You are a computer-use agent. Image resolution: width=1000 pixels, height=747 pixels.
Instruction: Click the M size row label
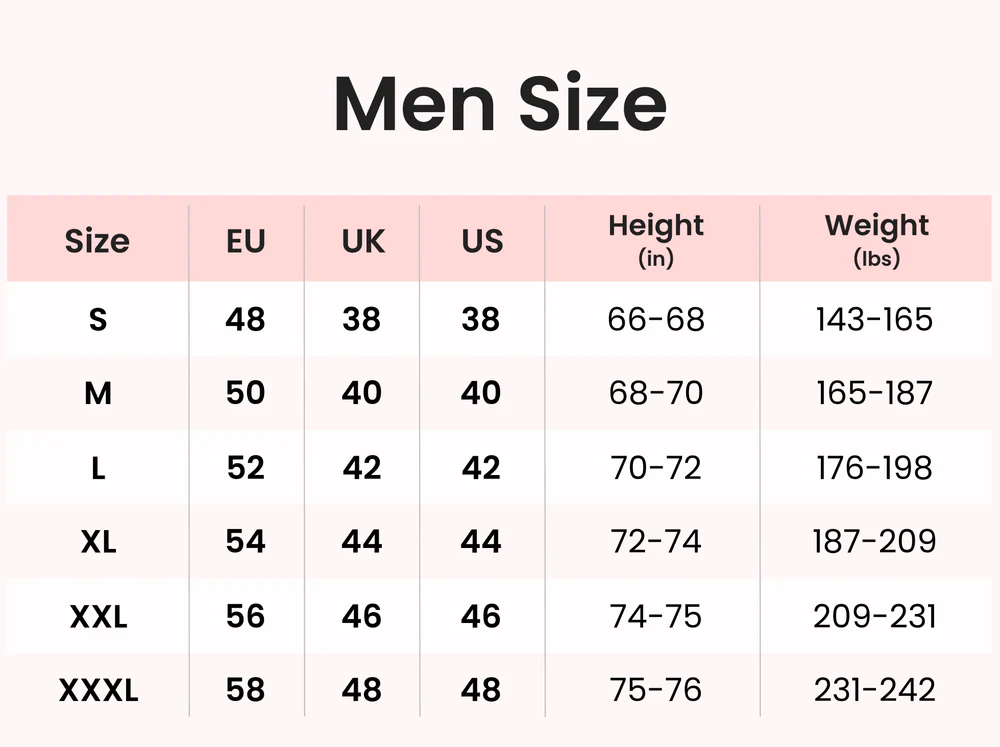(x=97, y=394)
